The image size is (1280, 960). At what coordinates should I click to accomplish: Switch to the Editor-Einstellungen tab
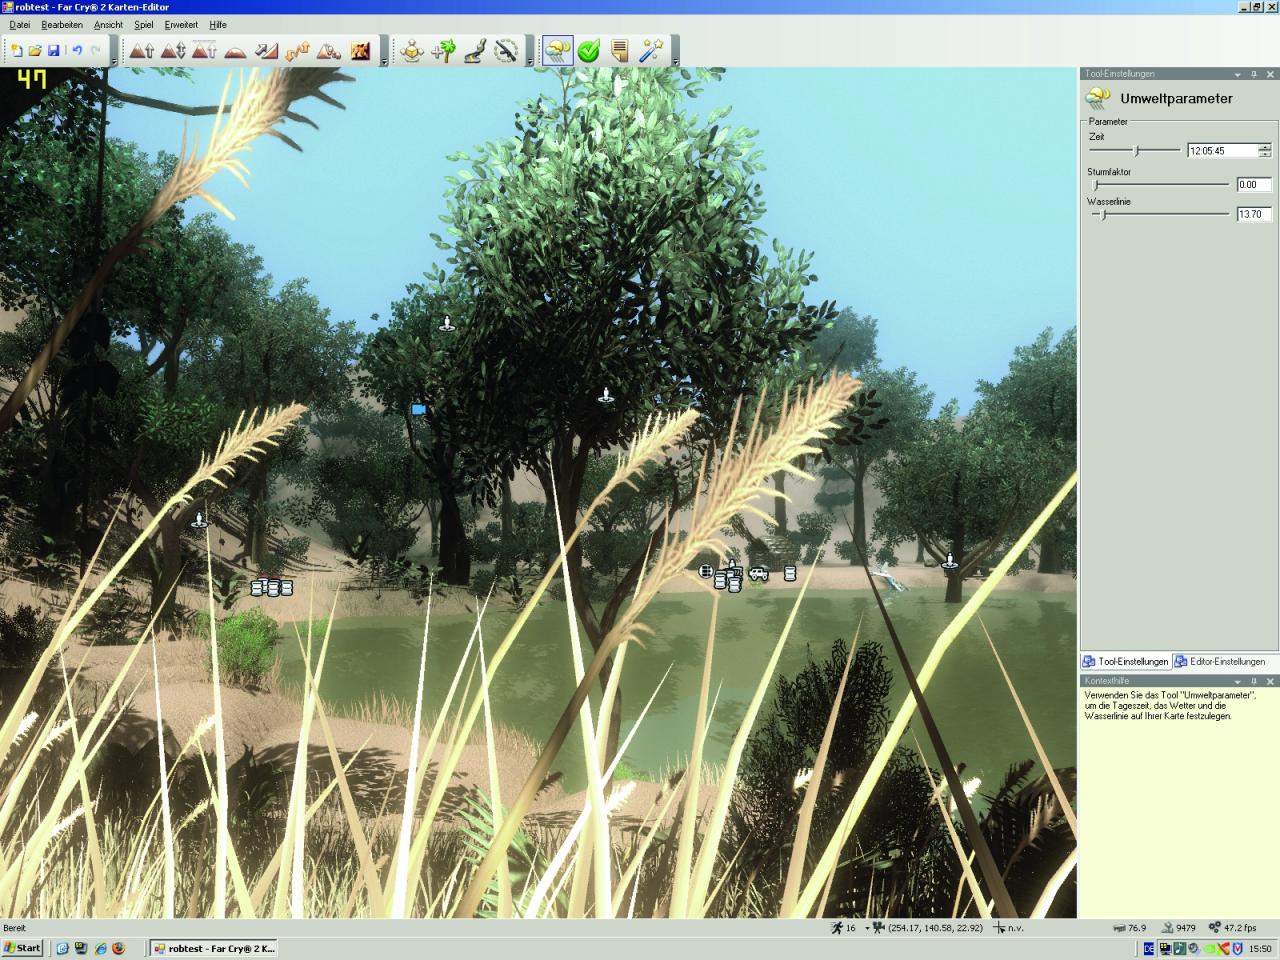1219,661
